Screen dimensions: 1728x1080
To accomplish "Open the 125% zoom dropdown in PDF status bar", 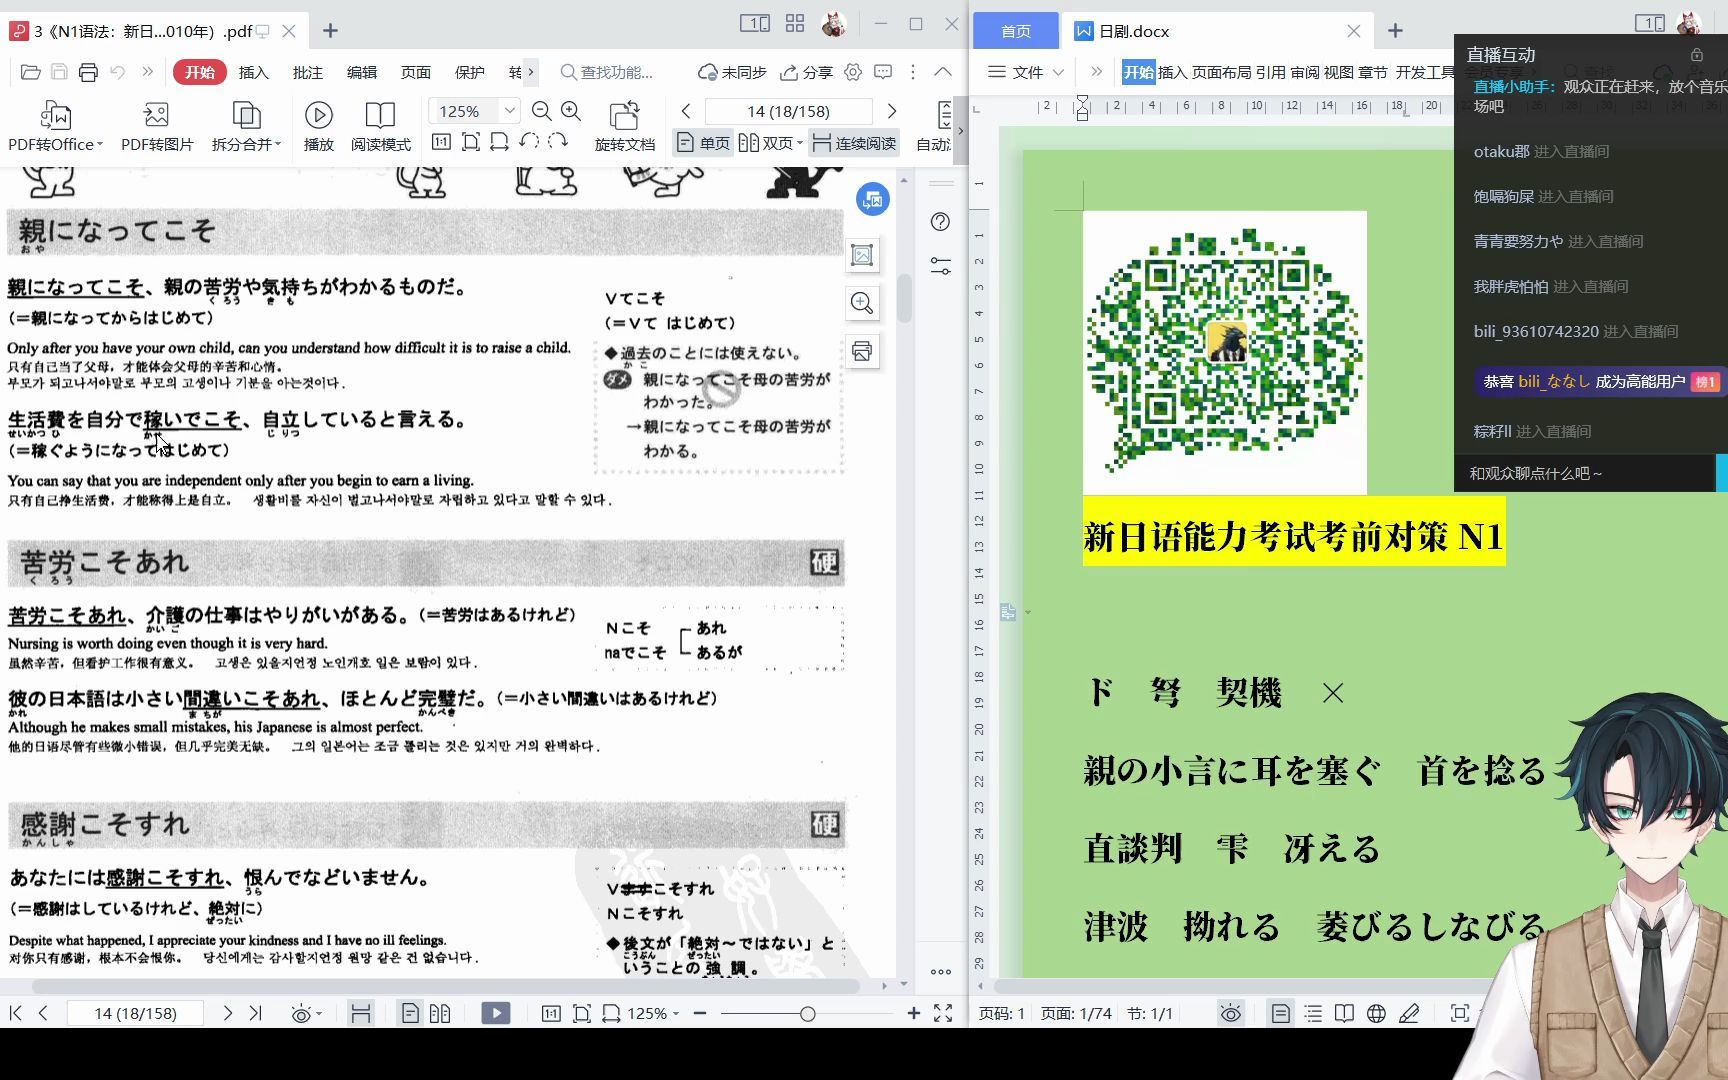I will click(x=653, y=1014).
